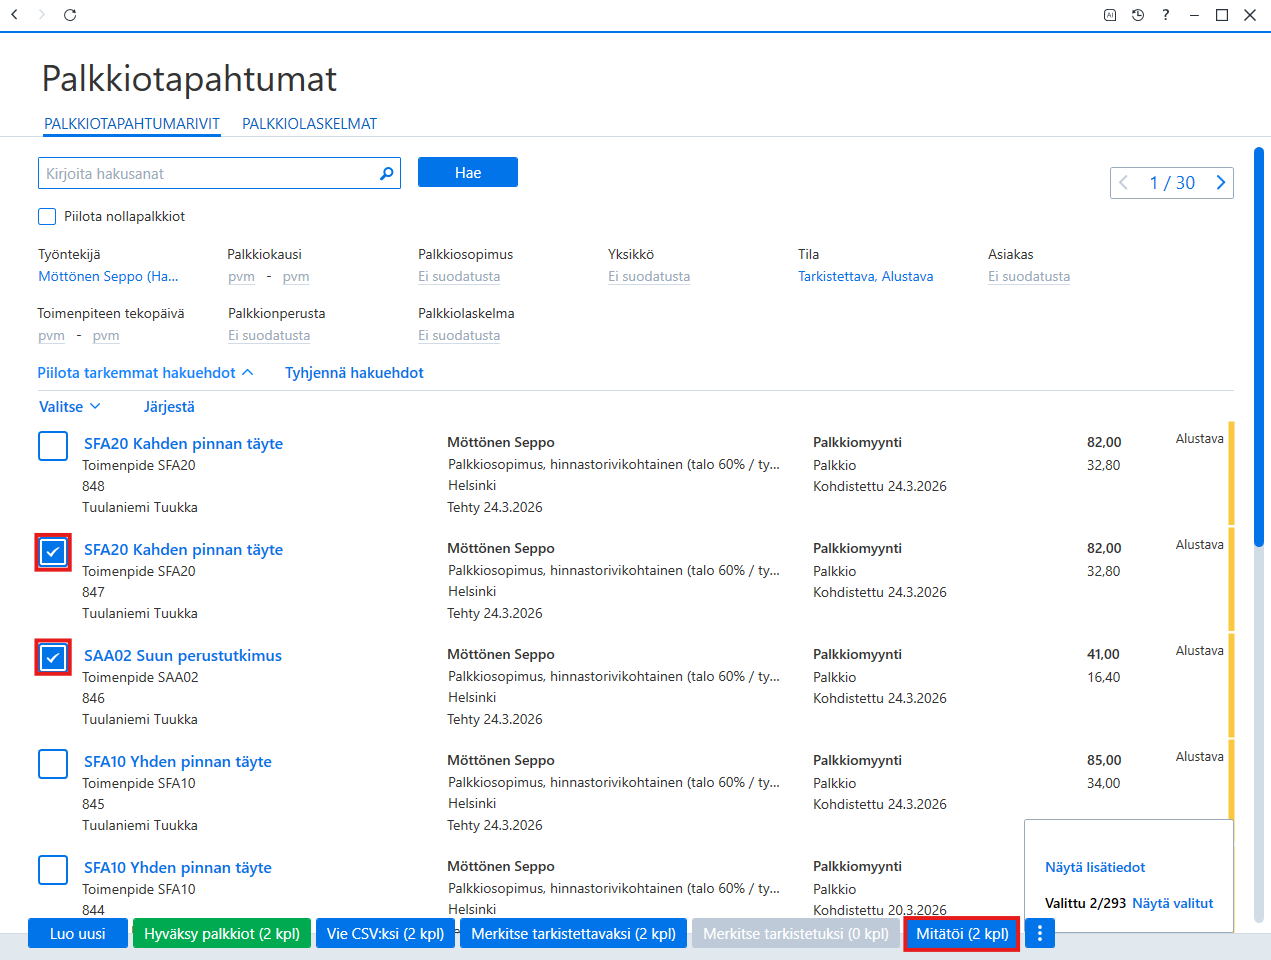Image resolution: width=1271 pixels, height=960 pixels.
Task: Click the amount 85,00
Action: 1104,760
